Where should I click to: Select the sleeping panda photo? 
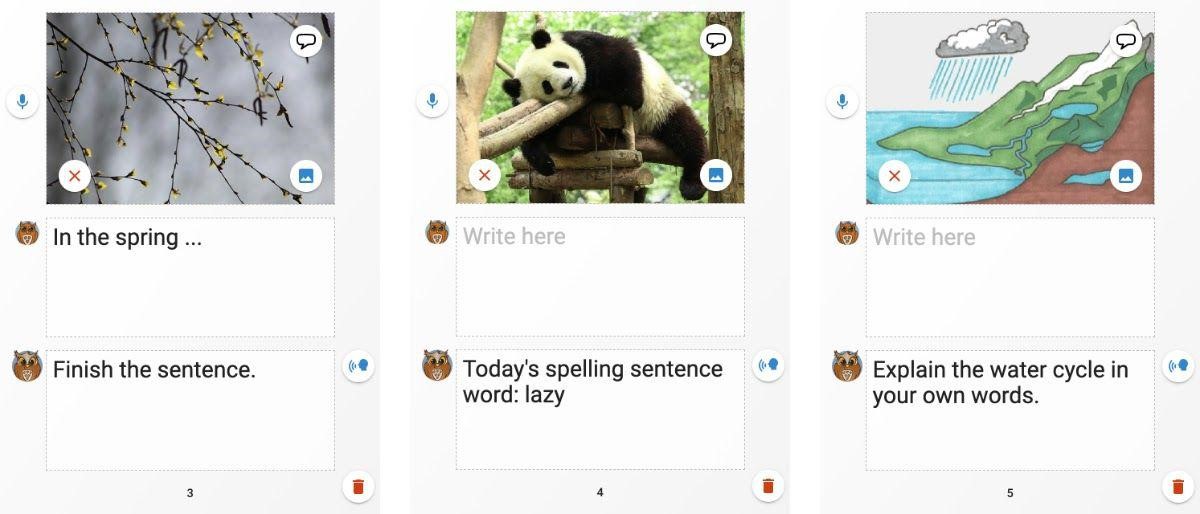coord(600,108)
